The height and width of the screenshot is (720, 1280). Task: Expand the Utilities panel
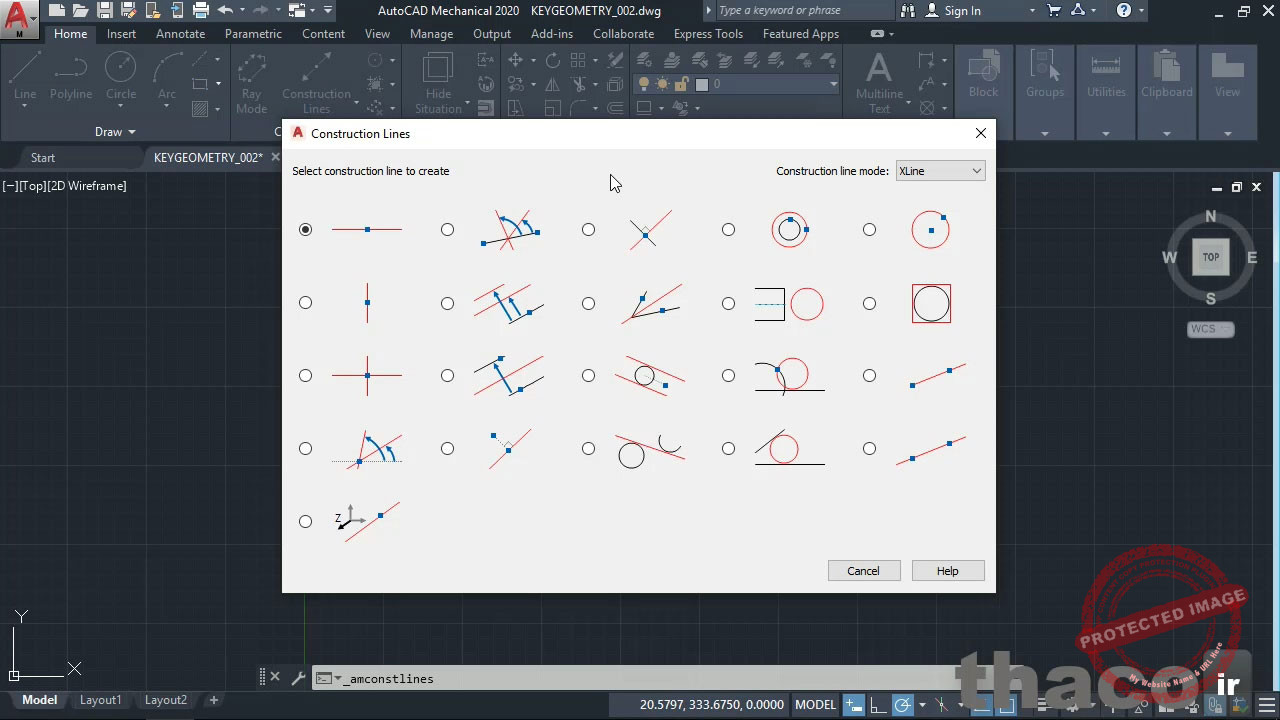click(x=1106, y=133)
